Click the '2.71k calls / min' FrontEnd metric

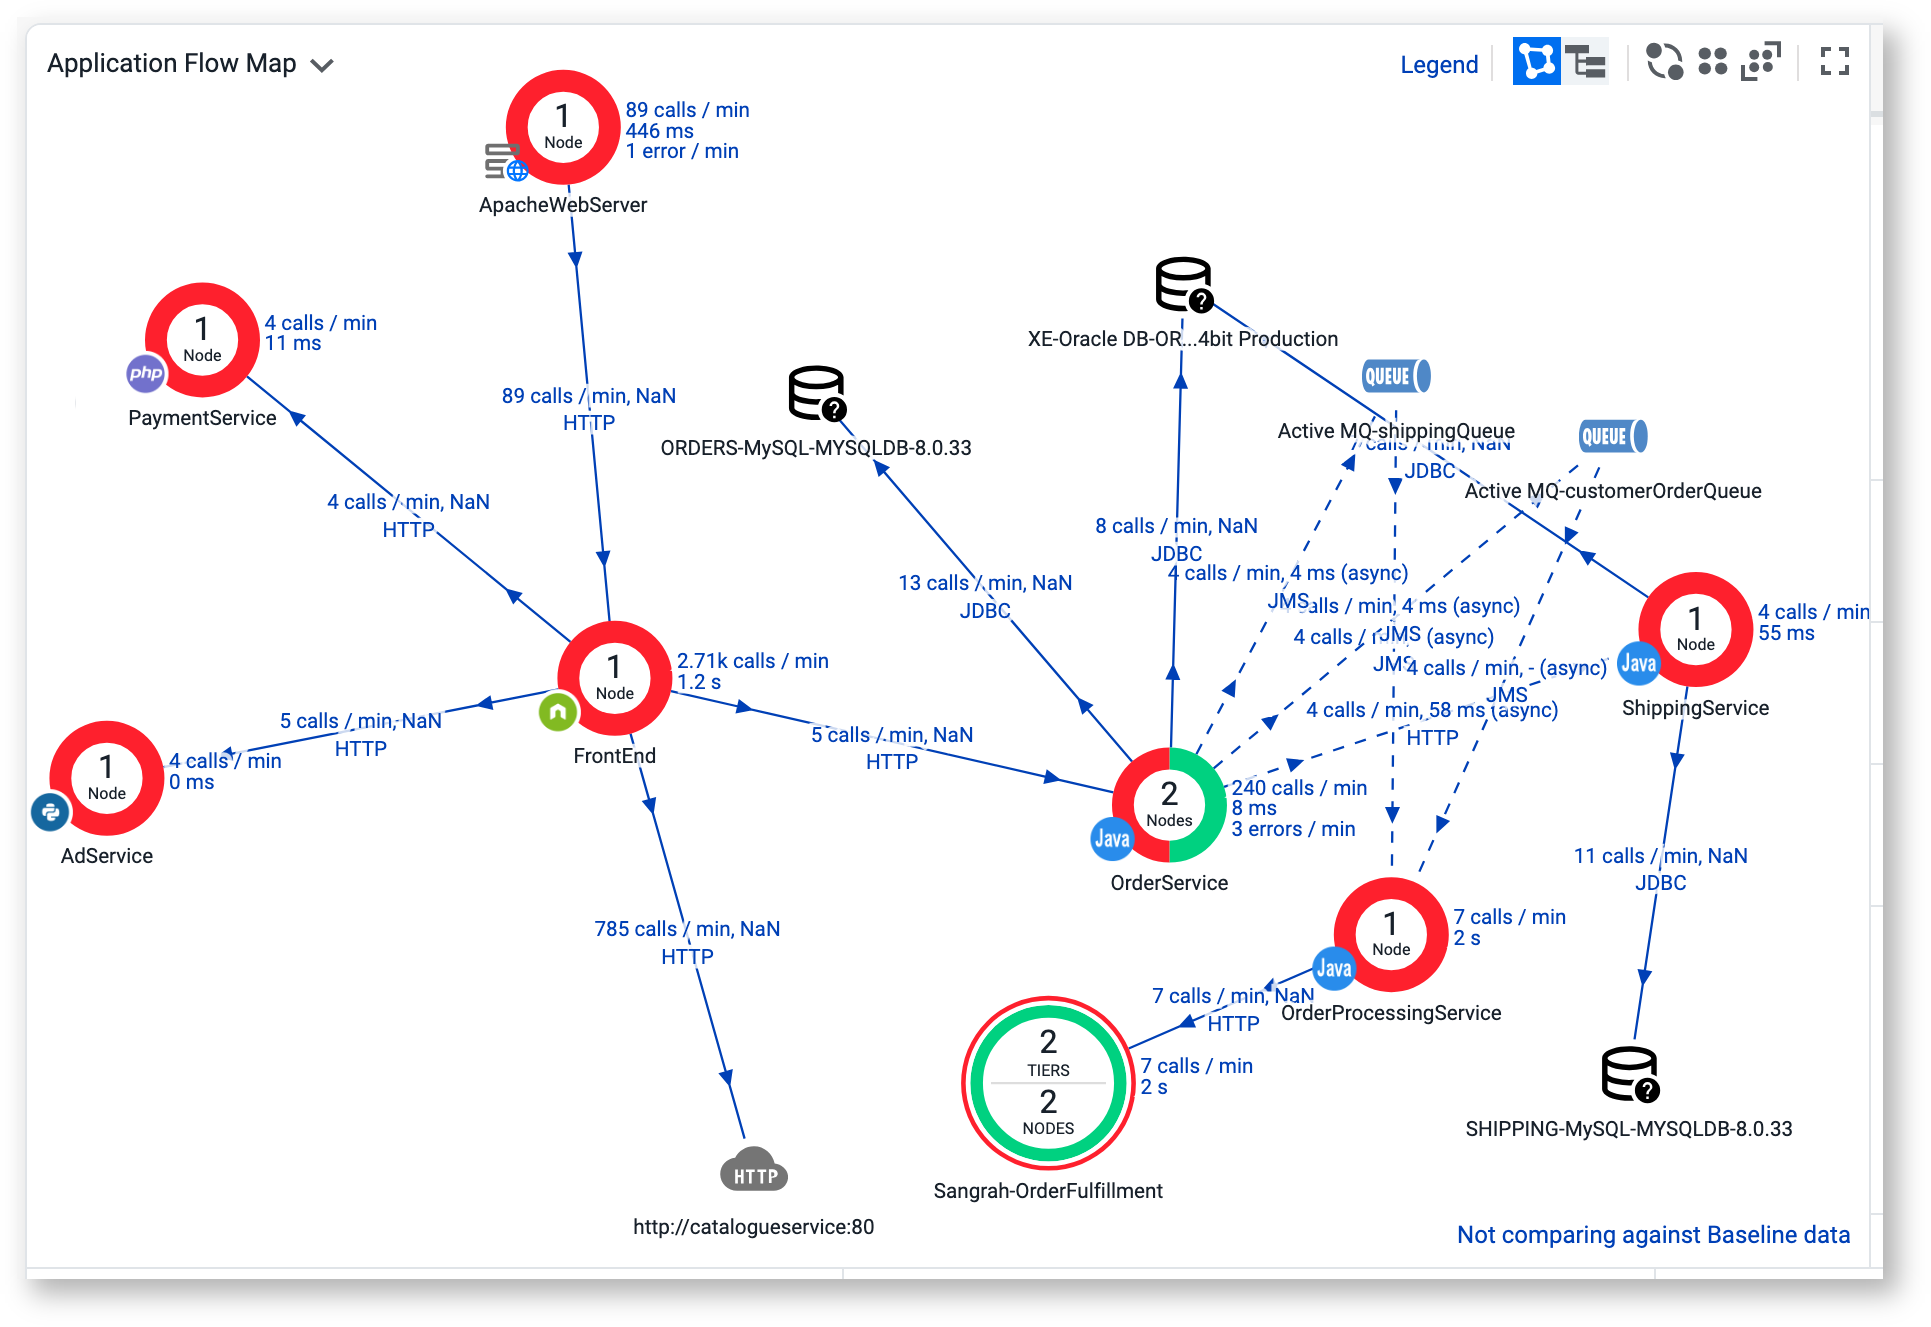coord(753,661)
